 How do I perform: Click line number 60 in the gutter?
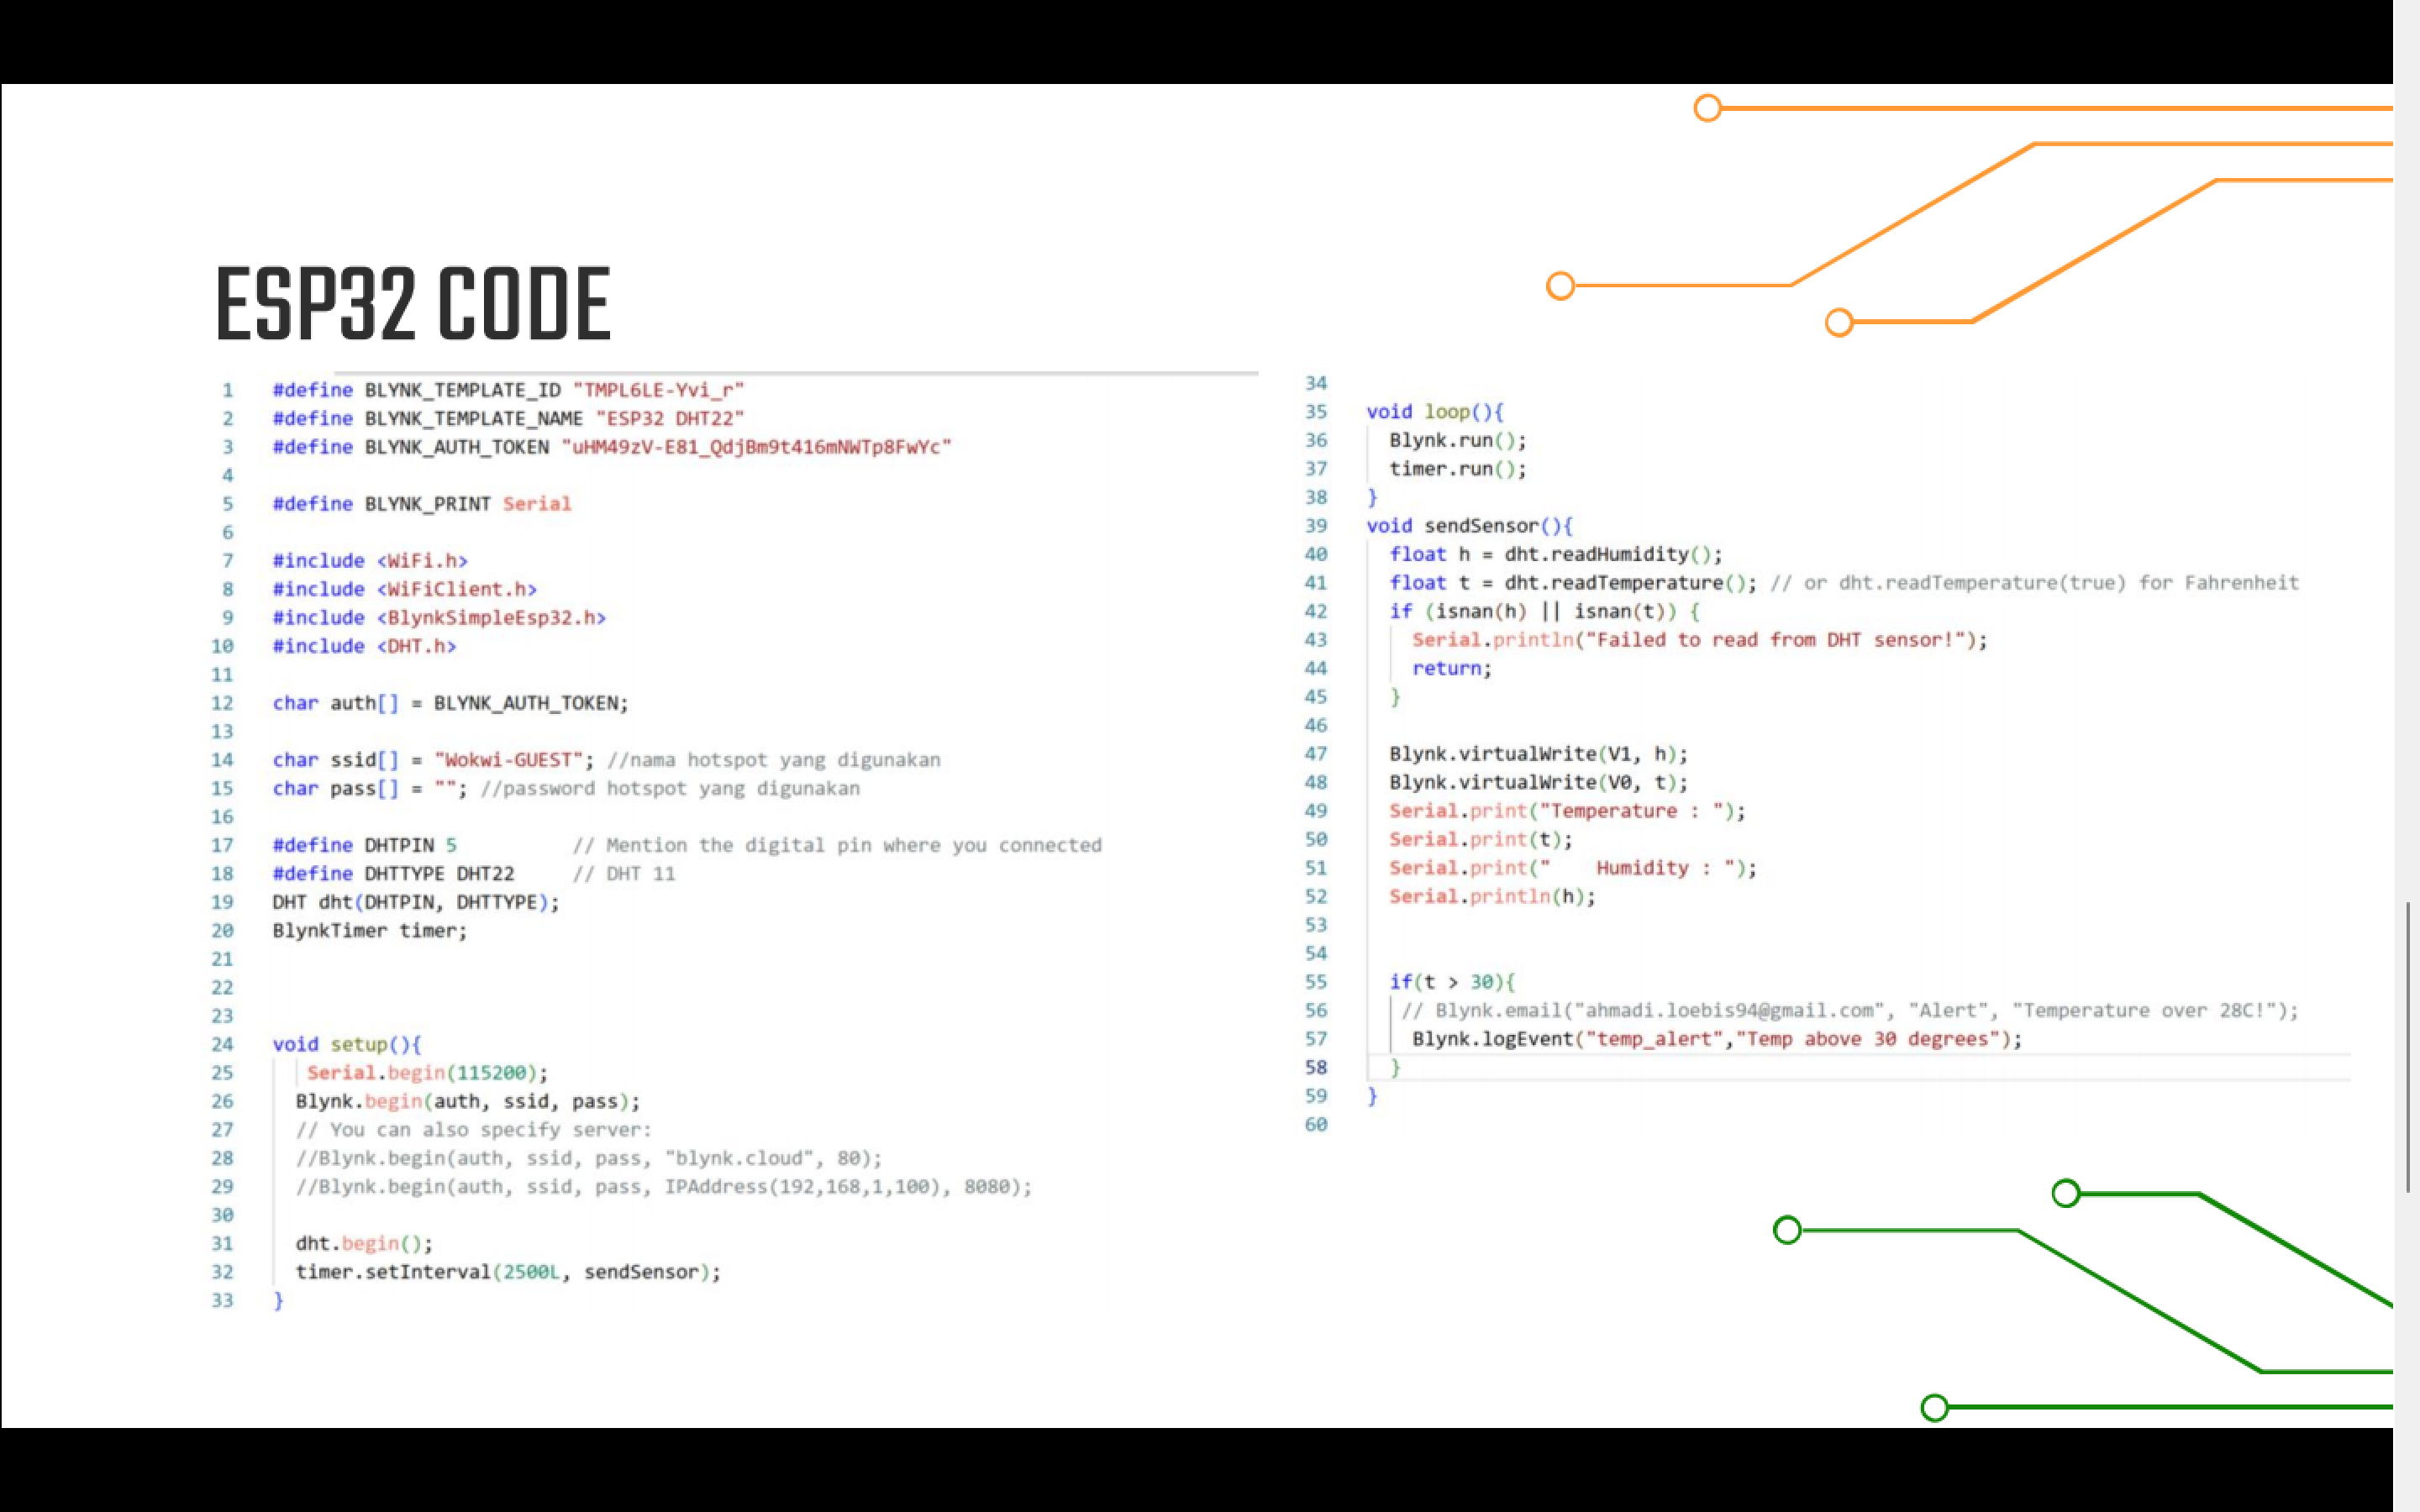pyautogui.click(x=1316, y=1125)
